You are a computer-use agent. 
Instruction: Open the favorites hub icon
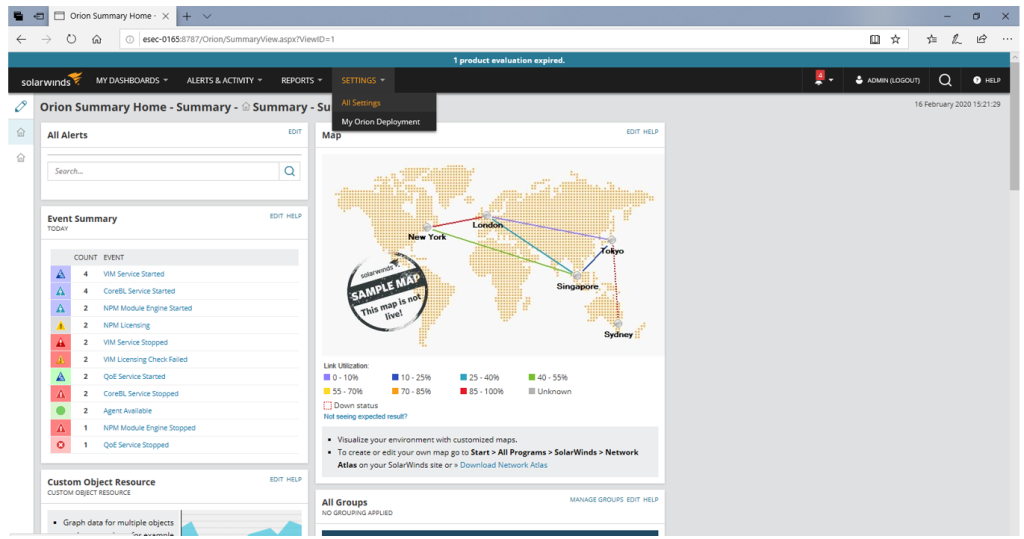[x=932, y=39]
